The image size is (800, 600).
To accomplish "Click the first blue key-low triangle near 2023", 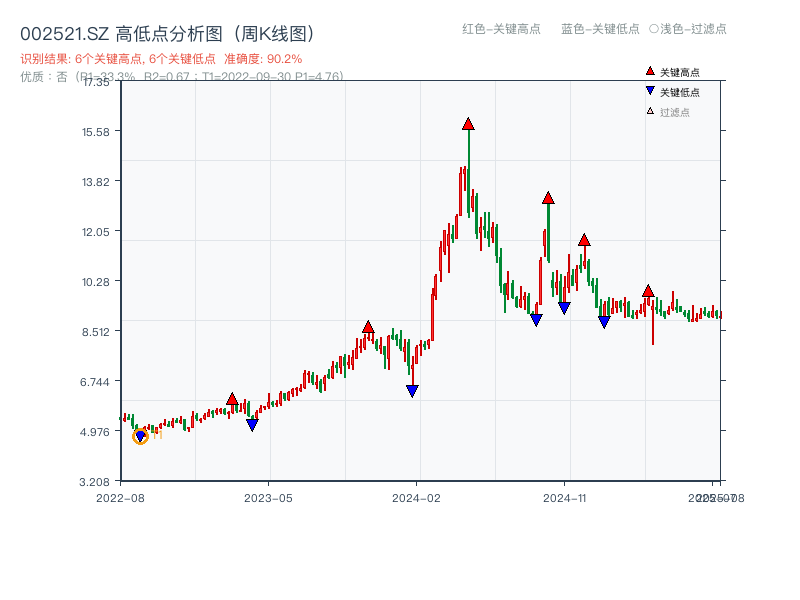I will point(253,424).
